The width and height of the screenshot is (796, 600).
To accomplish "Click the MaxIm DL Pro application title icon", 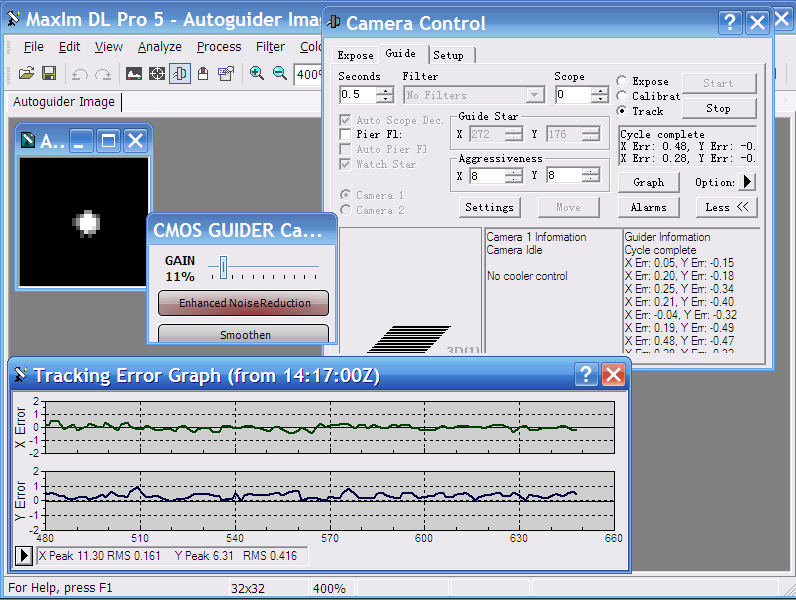I will click(x=14, y=19).
